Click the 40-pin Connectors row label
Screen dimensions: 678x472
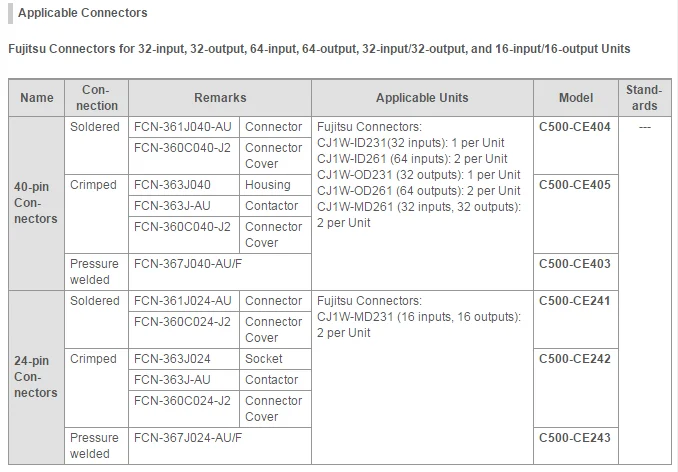click(x=36, y=203)
